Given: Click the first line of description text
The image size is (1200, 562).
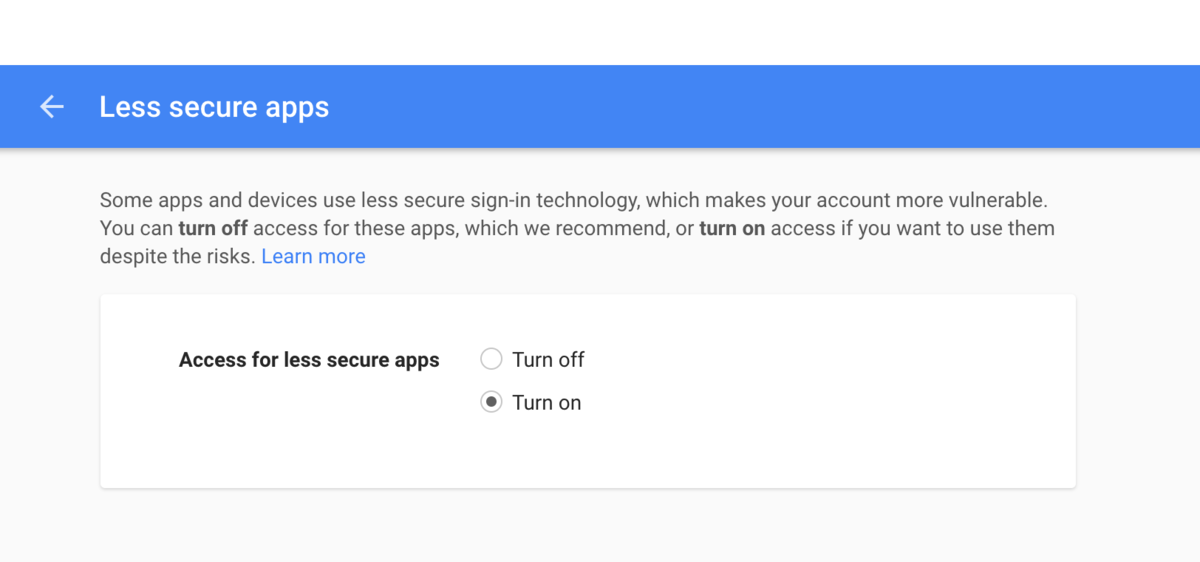Looking at the screenshot, I should (x=574, y=200).
